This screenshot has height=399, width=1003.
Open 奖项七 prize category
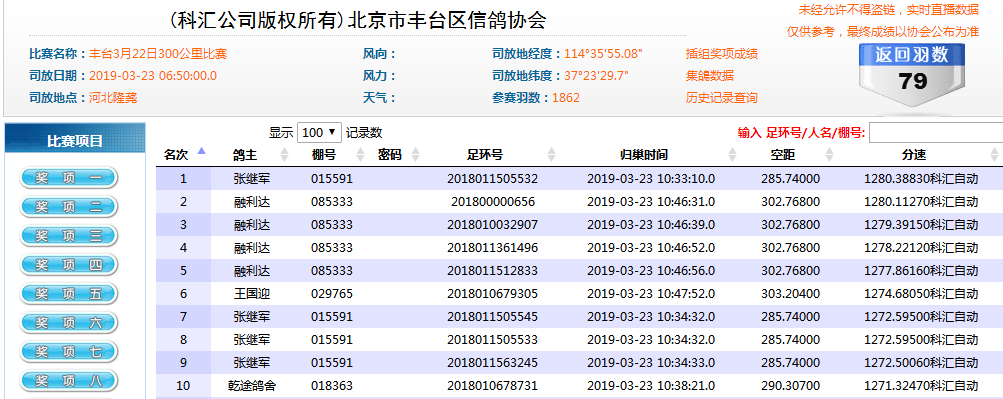pyautogui.click(x=68, y=352)
